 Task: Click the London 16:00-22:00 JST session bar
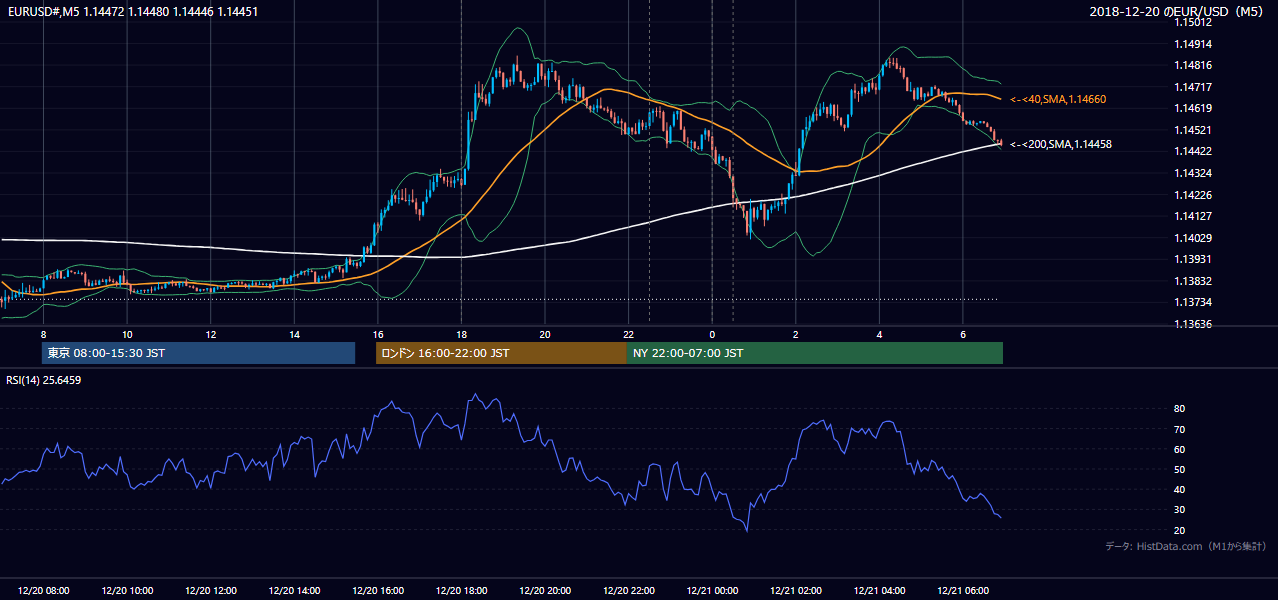pos(501,353)
